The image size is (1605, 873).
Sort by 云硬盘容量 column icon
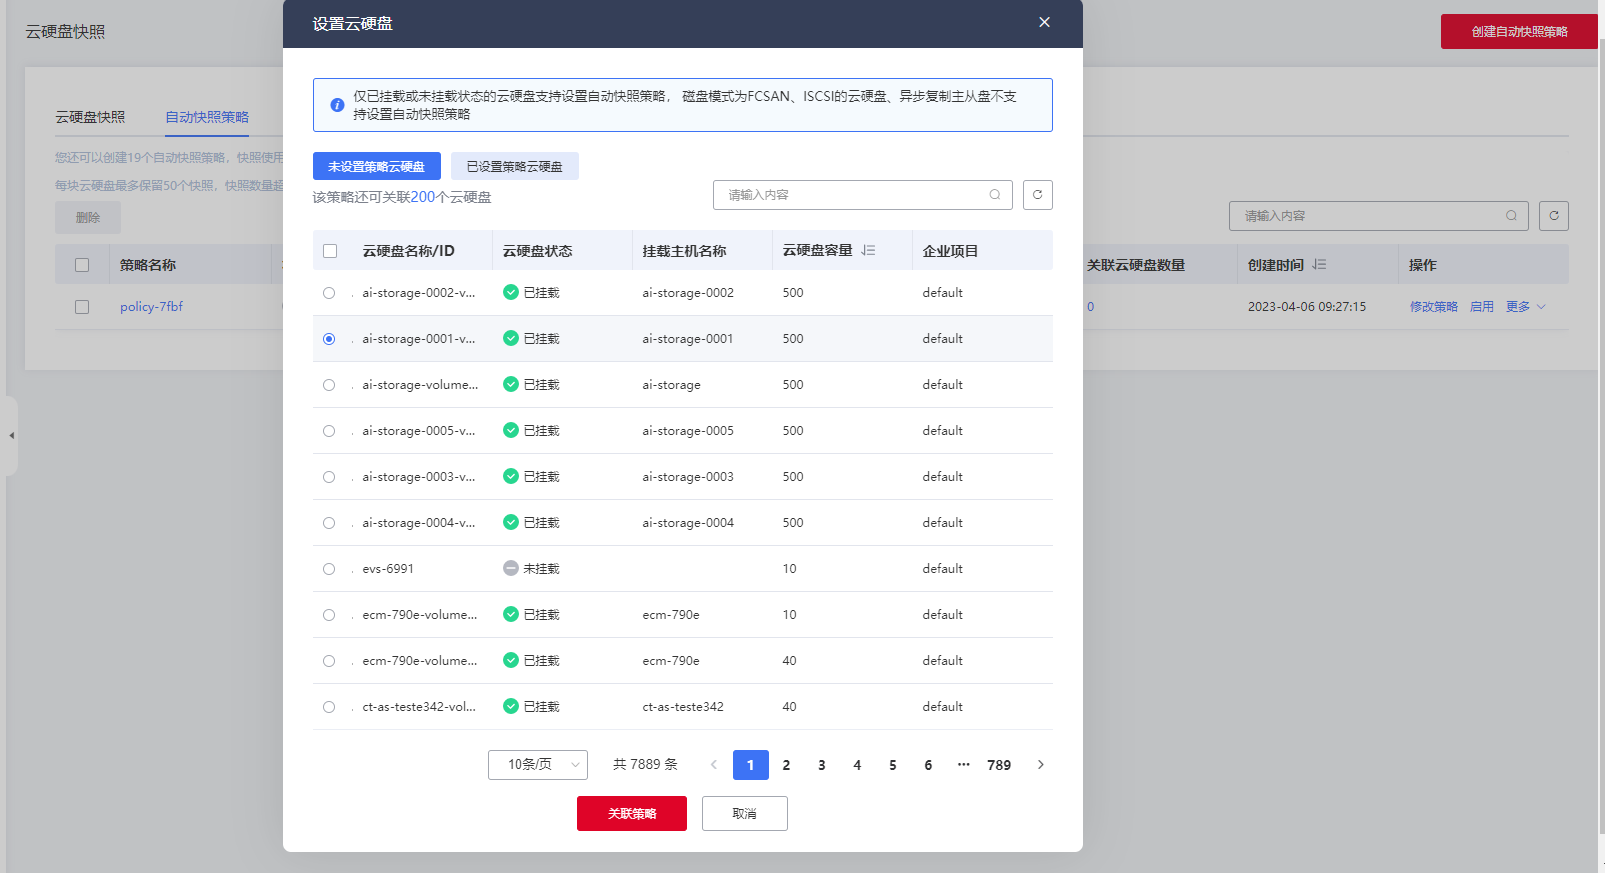tap(868, 251)
